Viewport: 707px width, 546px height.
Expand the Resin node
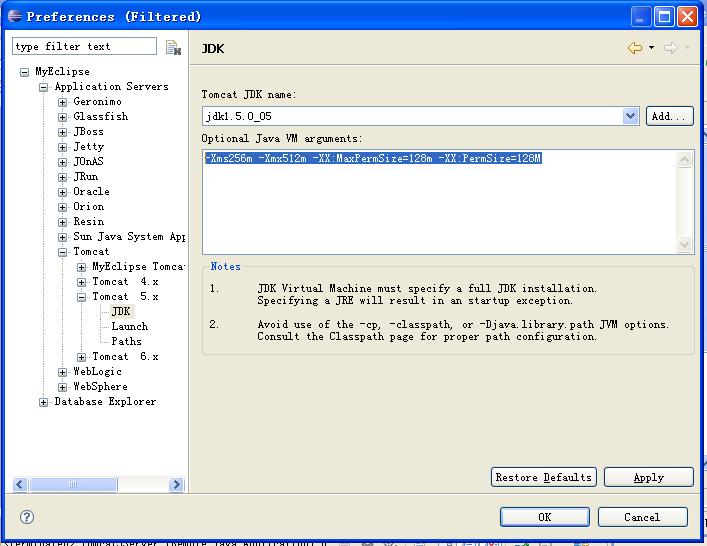[62, 222]
